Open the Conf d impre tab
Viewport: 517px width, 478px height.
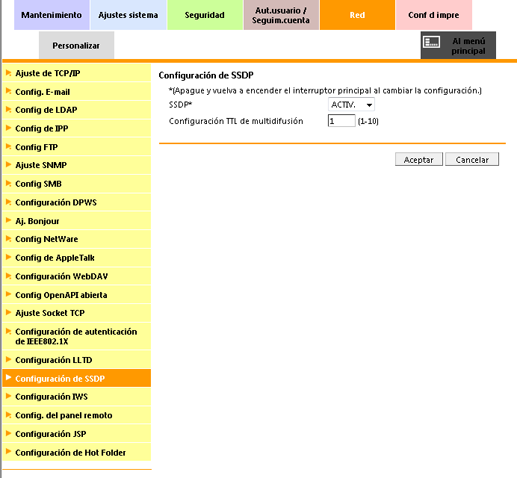(434, 15)
